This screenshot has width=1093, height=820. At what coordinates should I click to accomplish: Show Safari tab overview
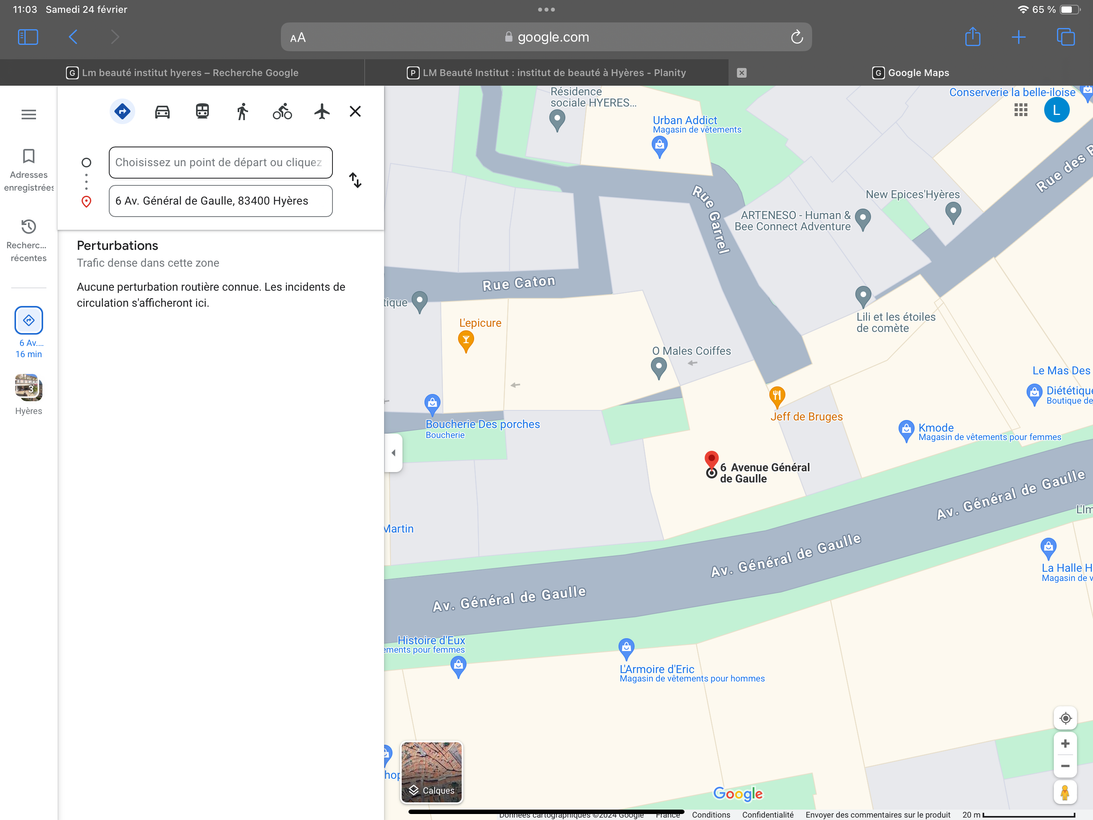tap(1066, 37)
